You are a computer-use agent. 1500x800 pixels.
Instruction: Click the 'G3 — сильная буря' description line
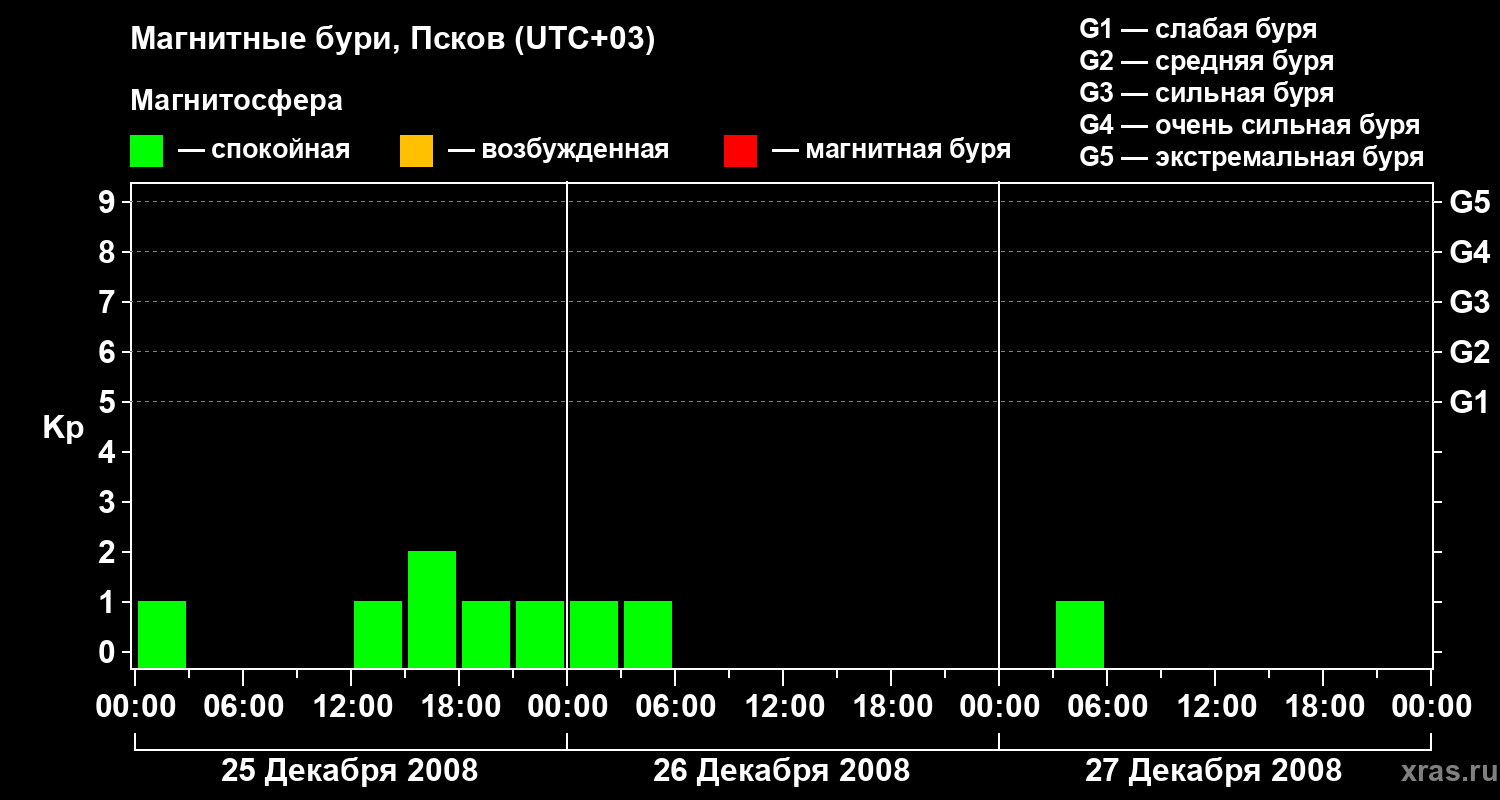point(1206,93)
